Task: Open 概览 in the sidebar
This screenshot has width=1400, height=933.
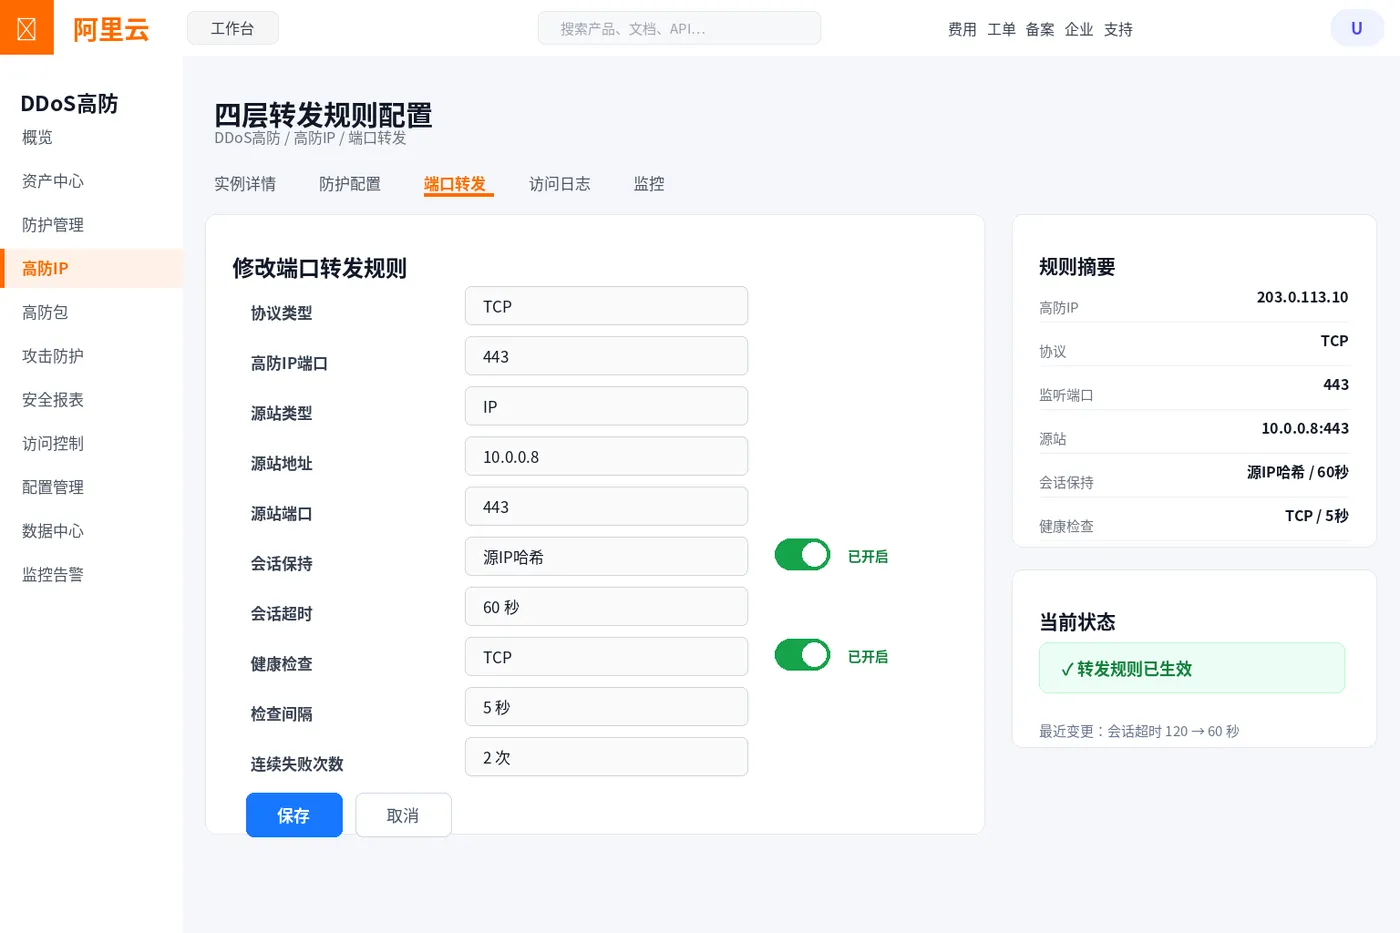Action: (x=91, y=137)
